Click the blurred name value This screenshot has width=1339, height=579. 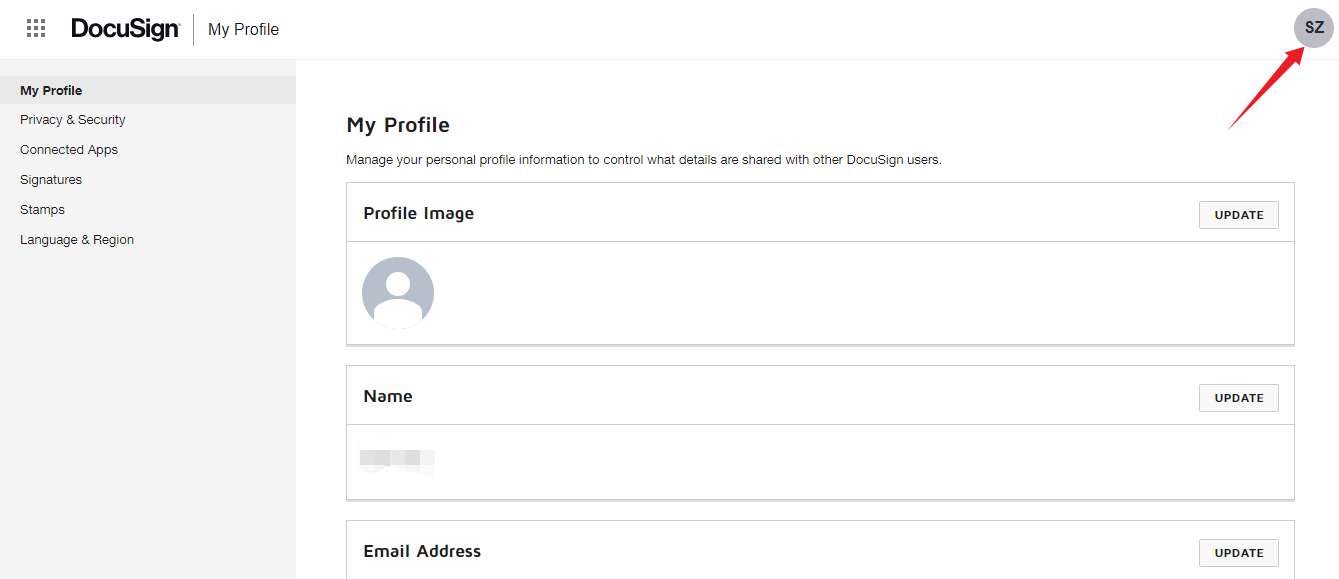click(x=397, y=461)
